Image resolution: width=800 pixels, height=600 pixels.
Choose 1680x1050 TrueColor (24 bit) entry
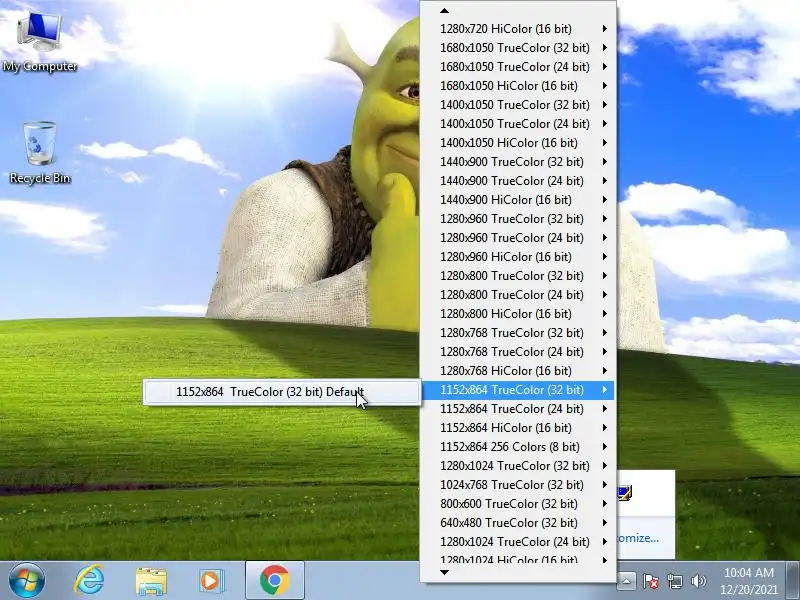pyautogui.click(x=518, y=67)
